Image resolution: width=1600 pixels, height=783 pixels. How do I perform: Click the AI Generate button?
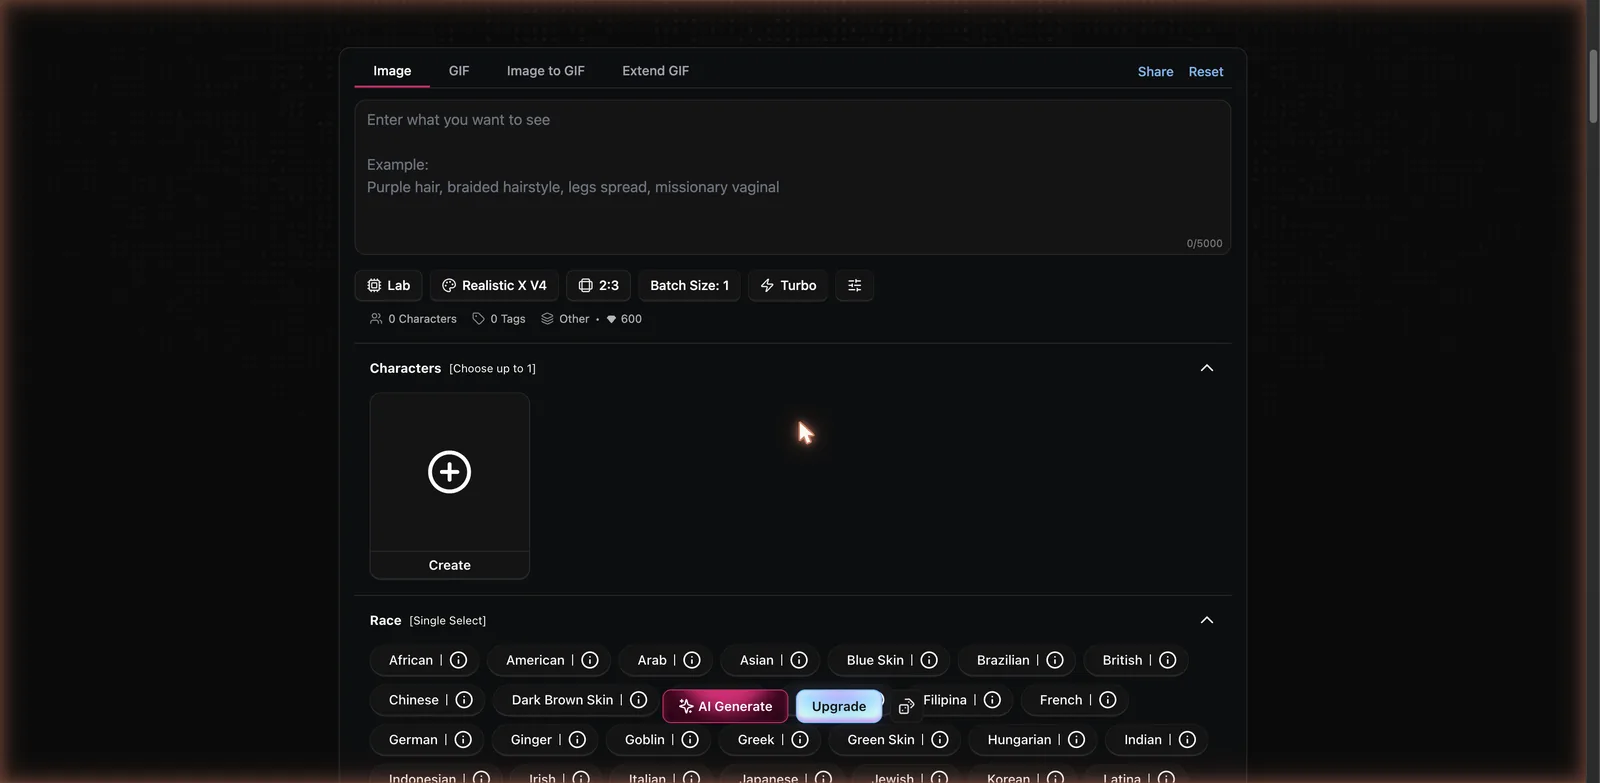pos(725,706)
